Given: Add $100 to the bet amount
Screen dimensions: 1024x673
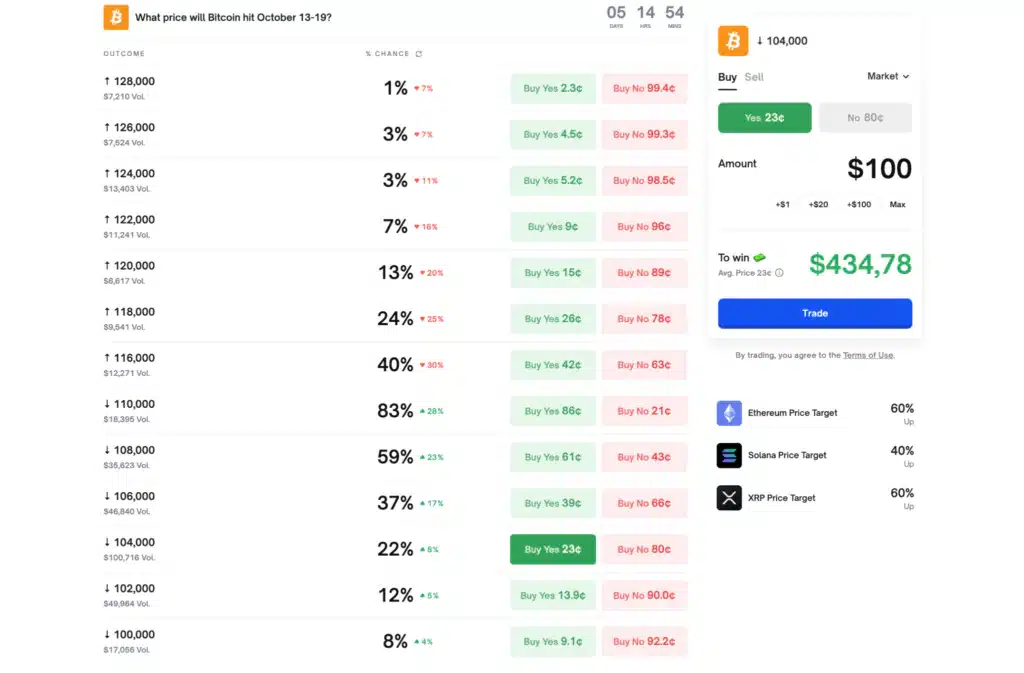Looking at the screenshot, I should [x=860, y=204].
